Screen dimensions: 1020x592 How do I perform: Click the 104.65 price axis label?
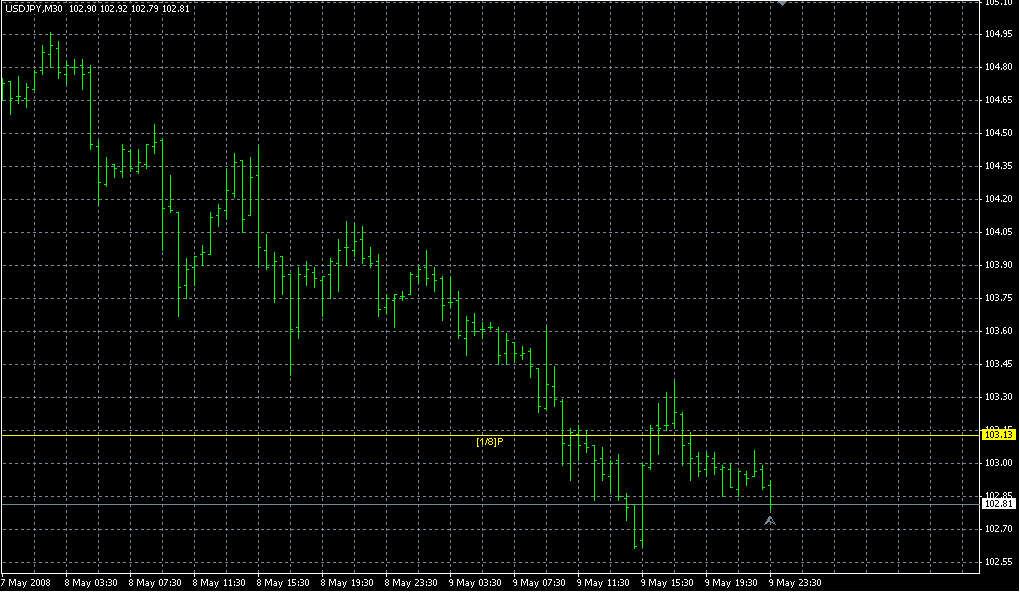click(x=999, y=100)
